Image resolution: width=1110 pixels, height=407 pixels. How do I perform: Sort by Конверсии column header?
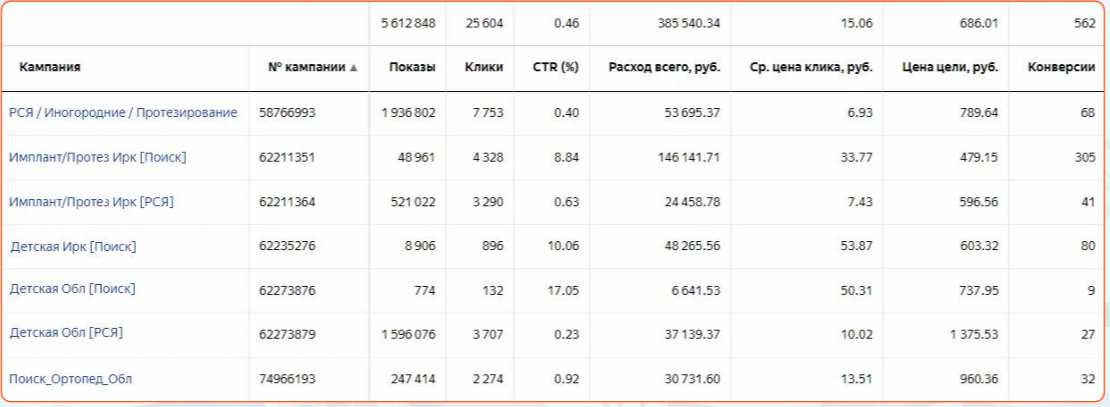tap(1061, 68)
